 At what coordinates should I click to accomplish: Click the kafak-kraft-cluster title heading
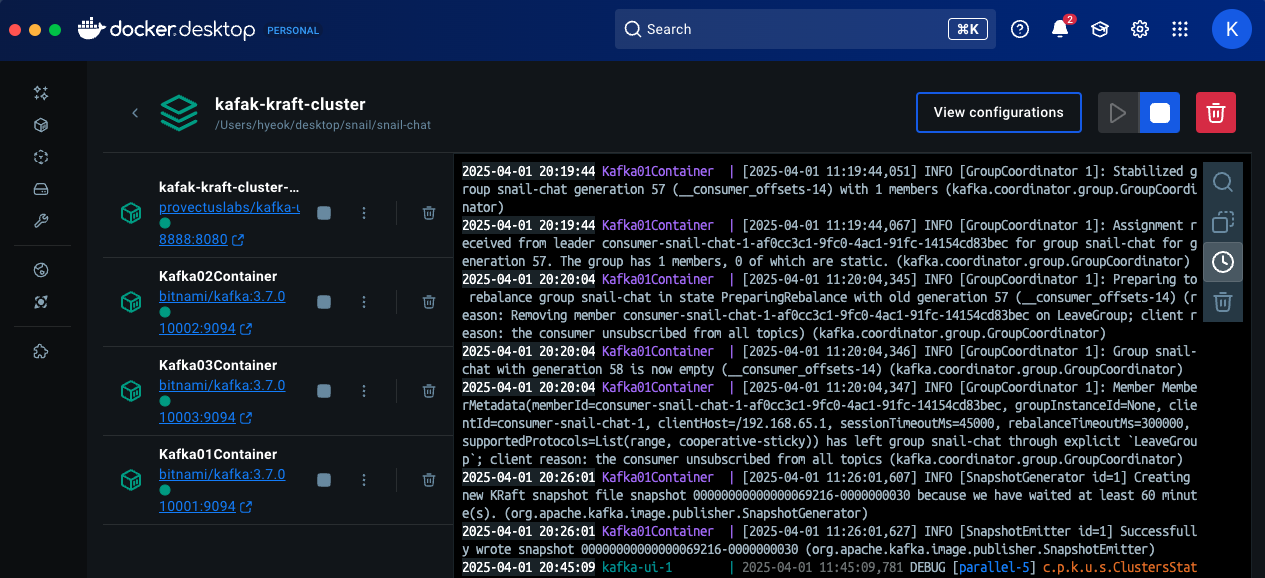[x=290, y=104]
